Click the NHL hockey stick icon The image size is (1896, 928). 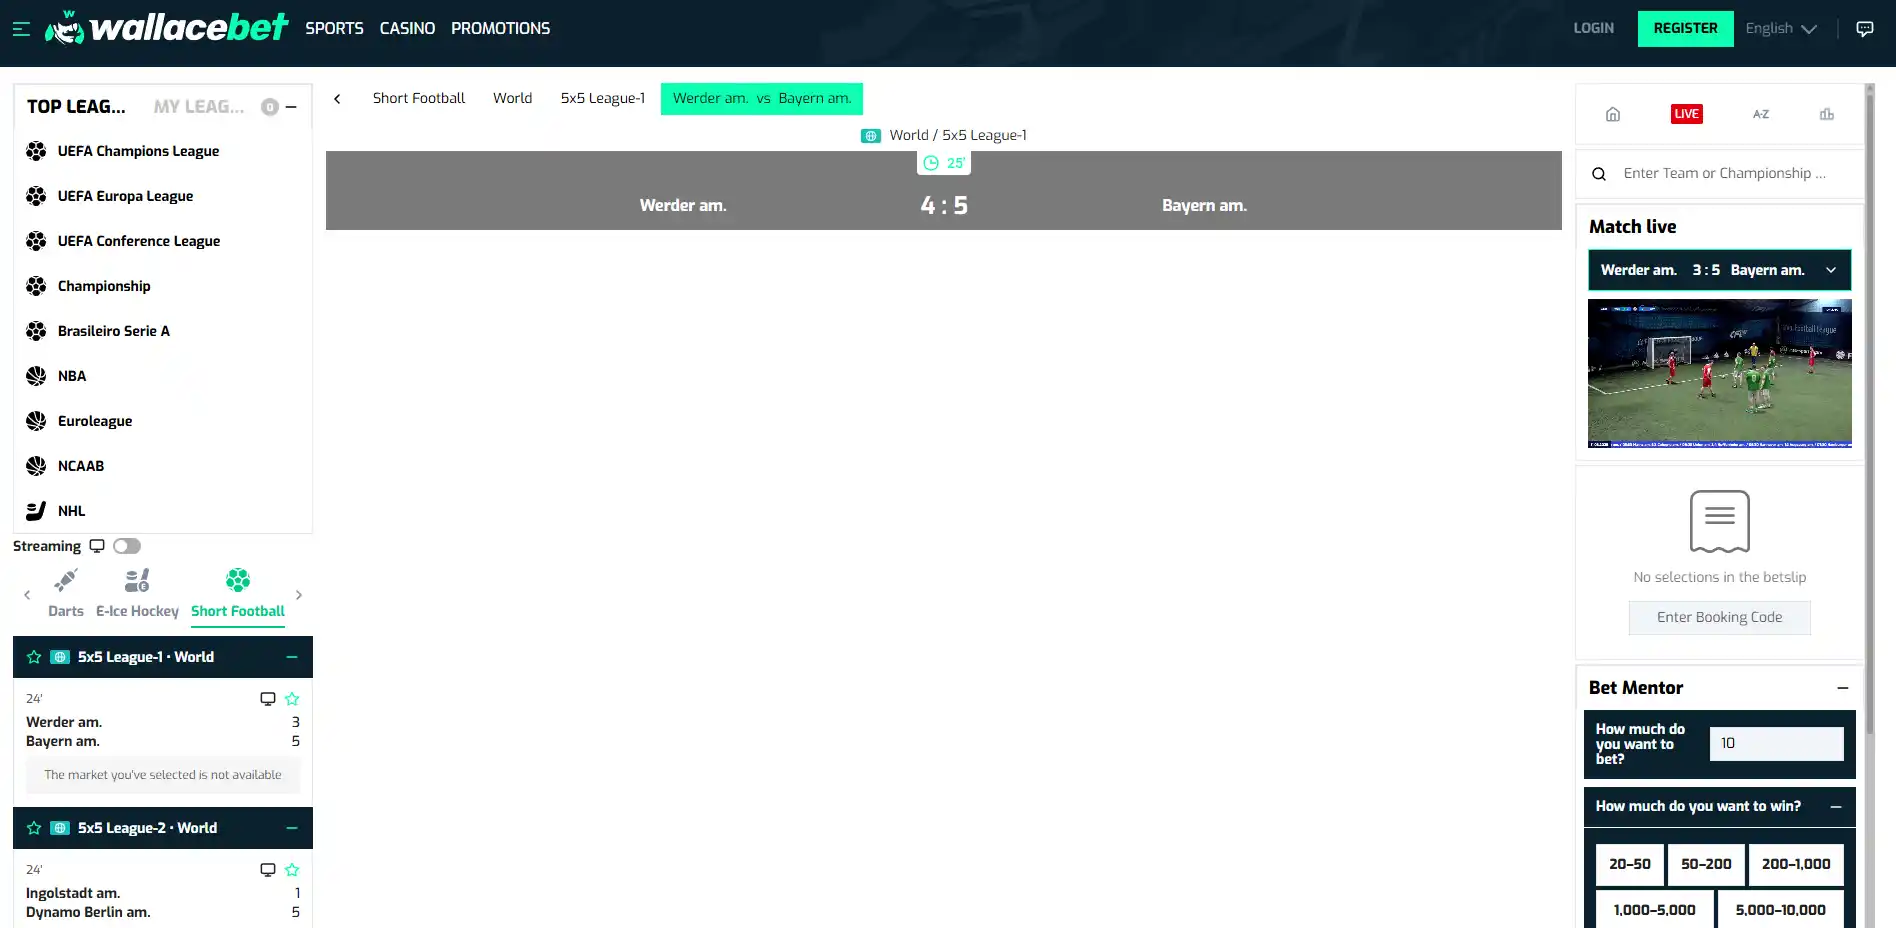coord(36,511)
